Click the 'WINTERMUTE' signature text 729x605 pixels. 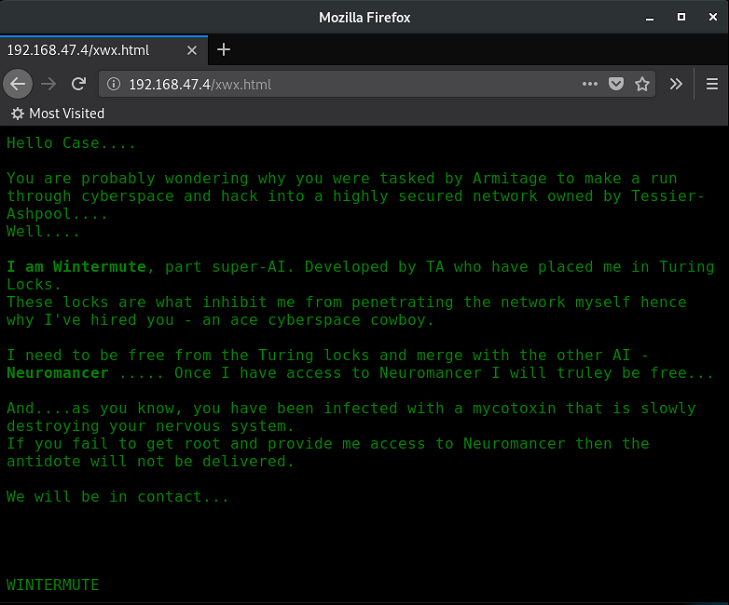point(53,585)
